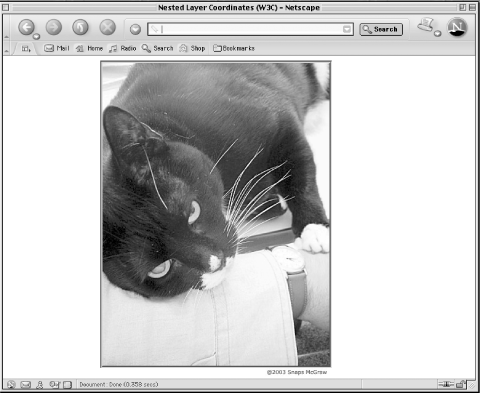The height and width of the screenshot is (393, 481).
Task: Click the Netscape N logo throbber
Action: [x=457, y=27]
